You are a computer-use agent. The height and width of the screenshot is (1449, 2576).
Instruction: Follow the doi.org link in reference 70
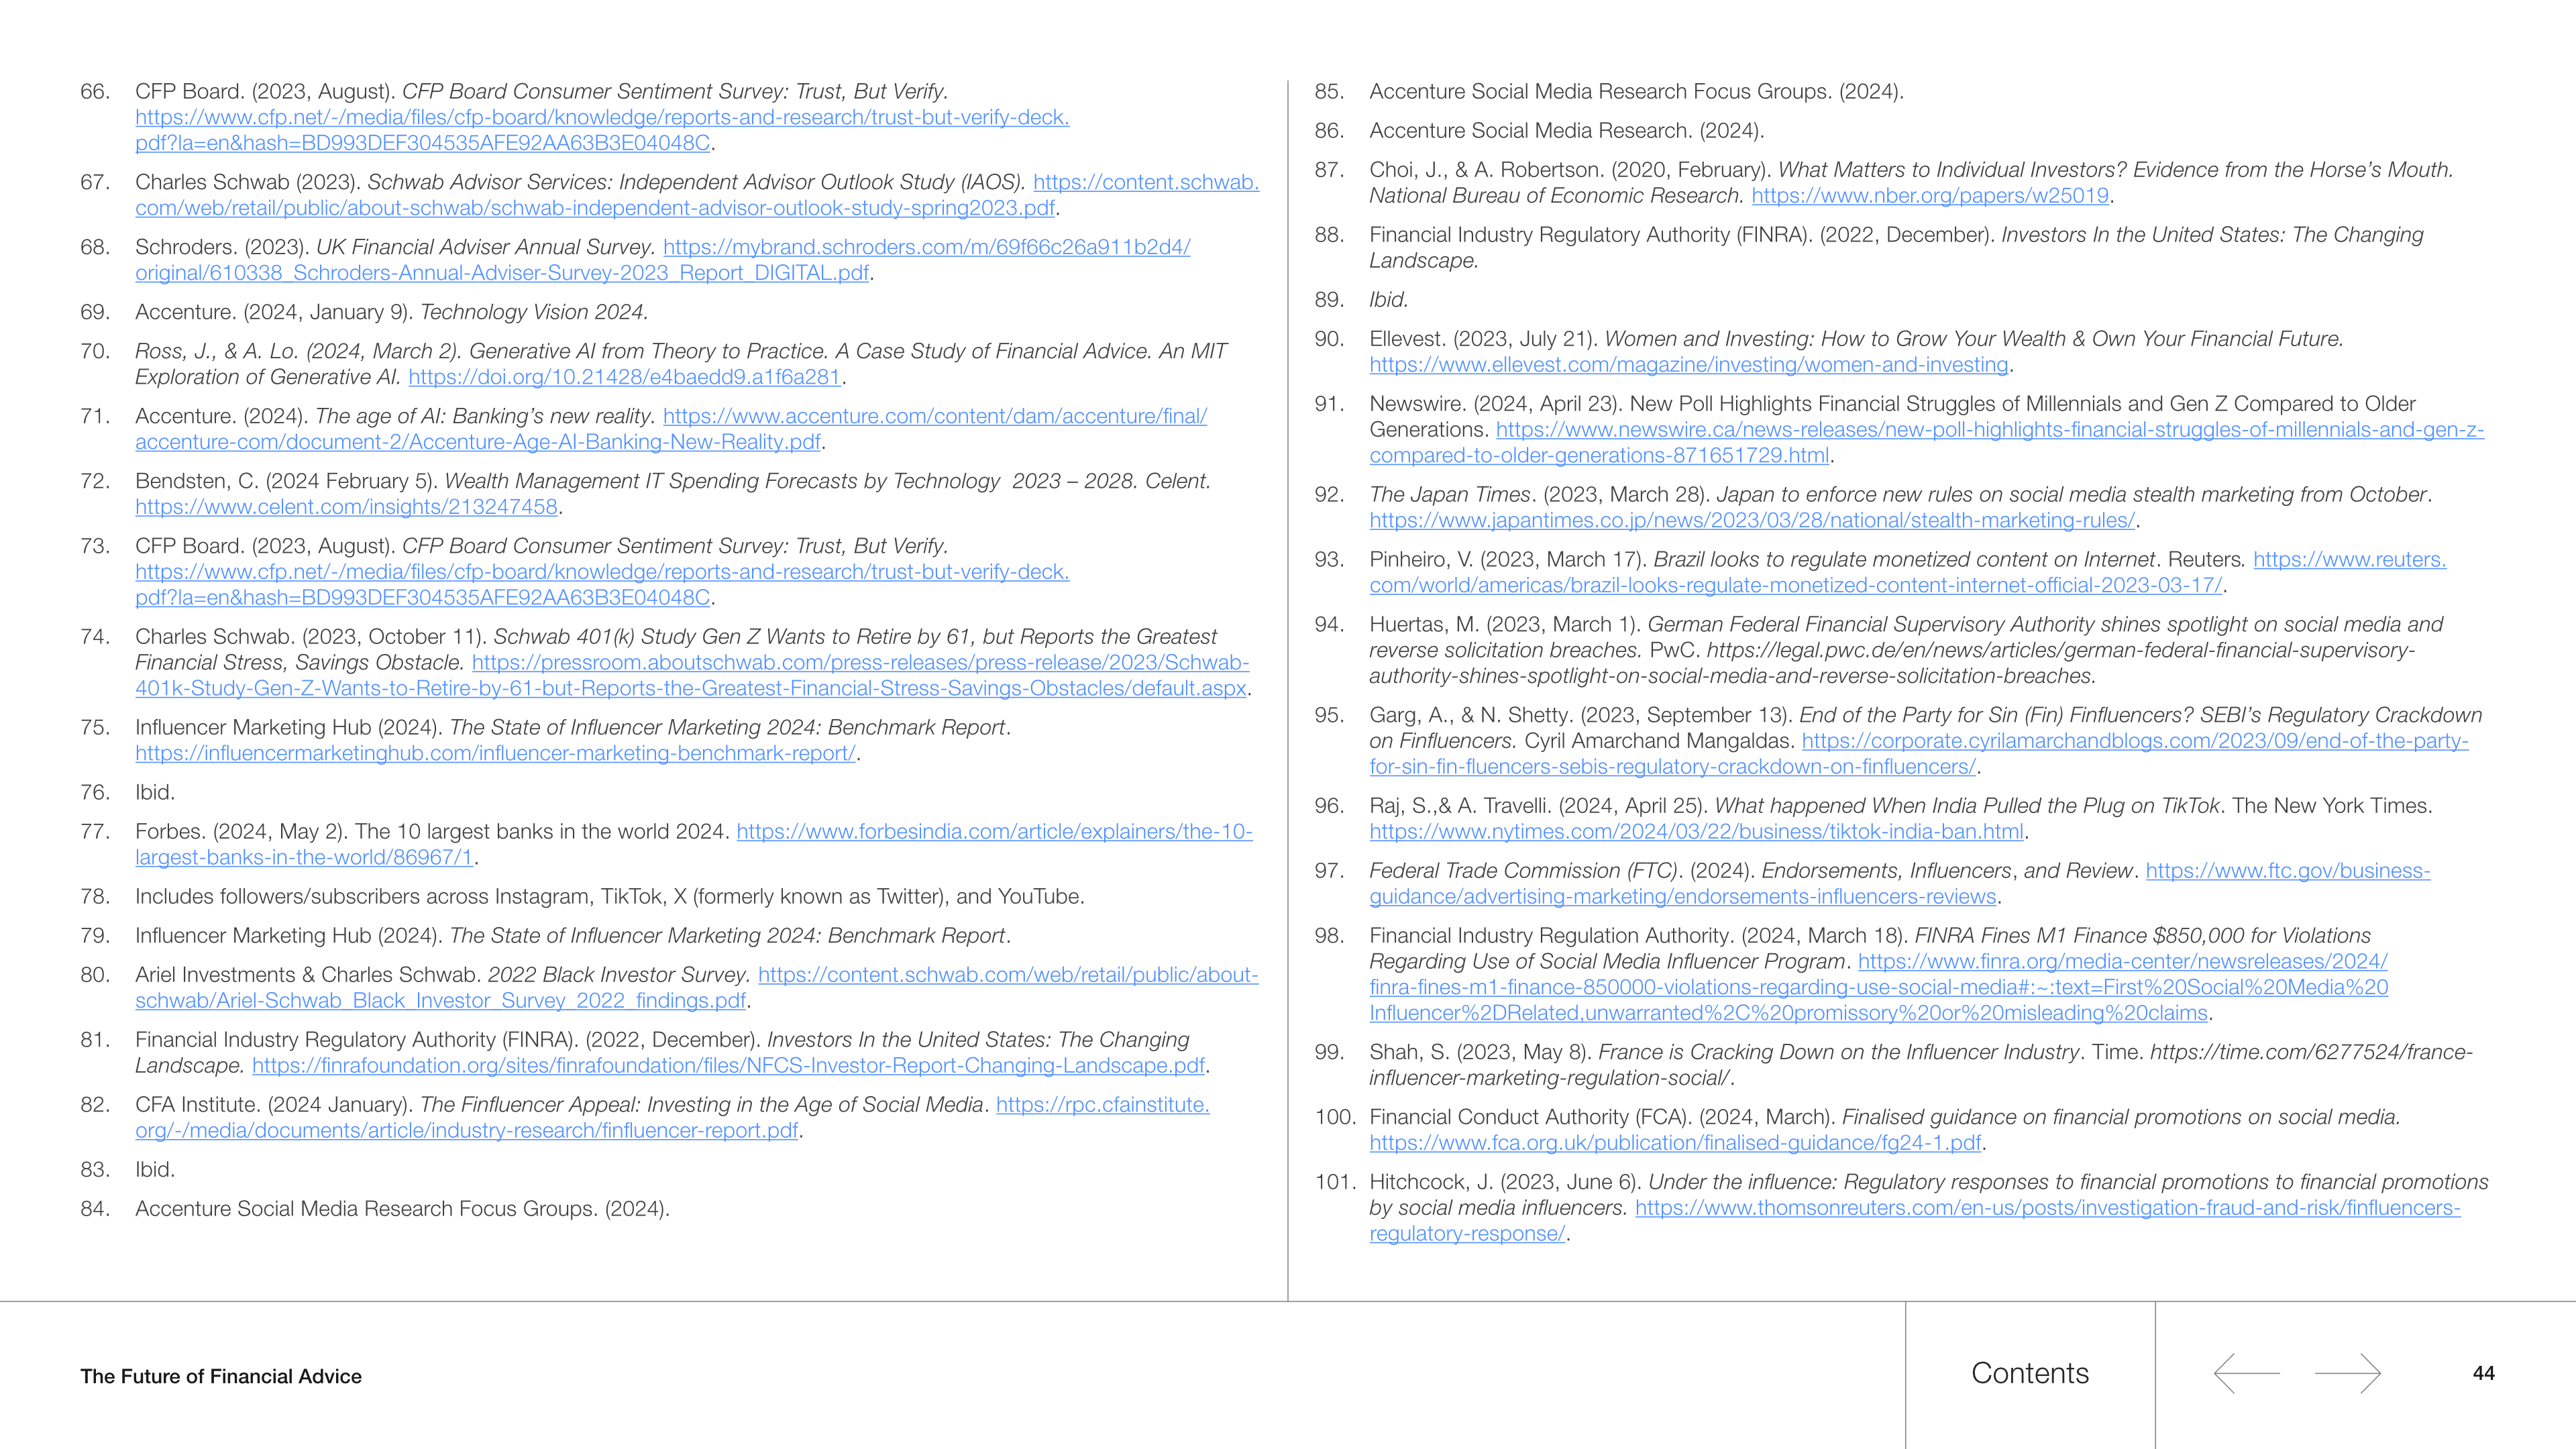624,377
